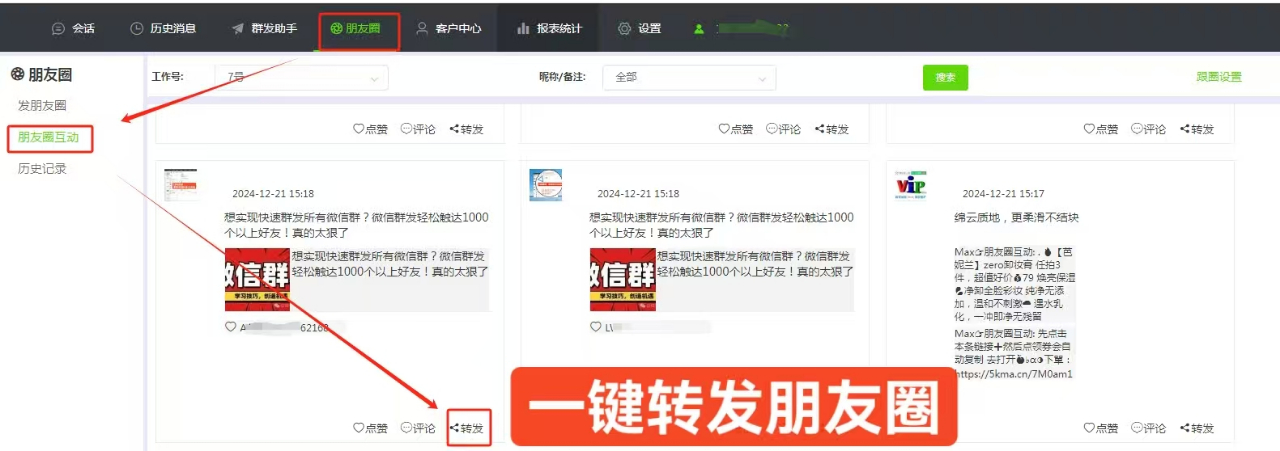Viewport: 1280px width, 451px height.
Task: Select 发朋友圈 in the left sidebar
Action: pyautogui.click(x=42, y=105)
